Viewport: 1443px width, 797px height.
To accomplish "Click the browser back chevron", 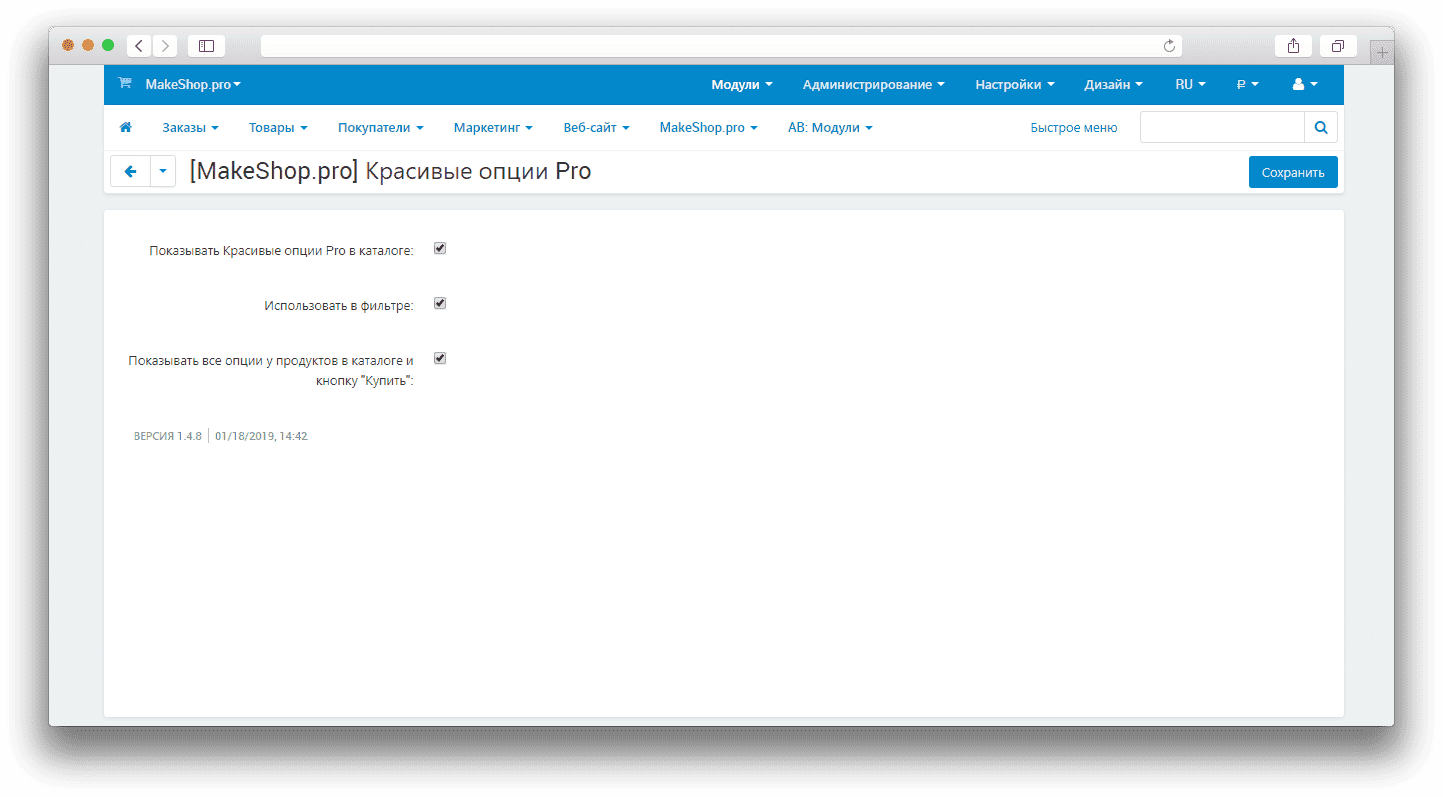I will (x=139, y=46).
